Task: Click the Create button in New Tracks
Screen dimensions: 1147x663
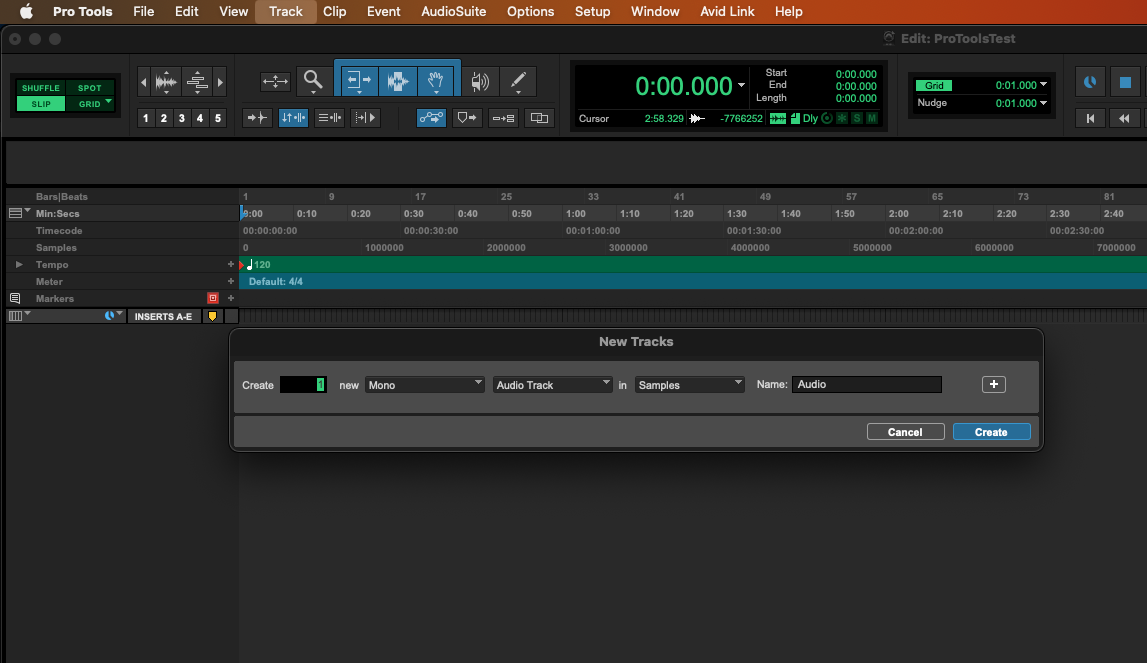Action: tap(991, 432)
